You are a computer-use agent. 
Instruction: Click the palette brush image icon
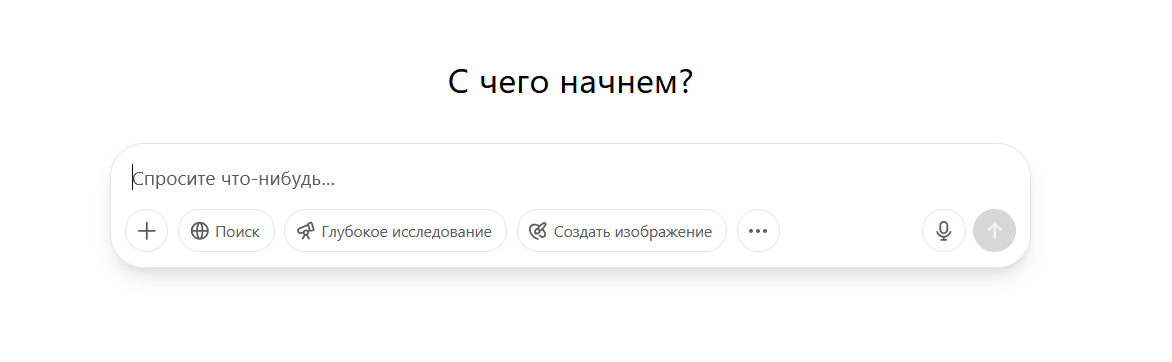tap(538, 232)
